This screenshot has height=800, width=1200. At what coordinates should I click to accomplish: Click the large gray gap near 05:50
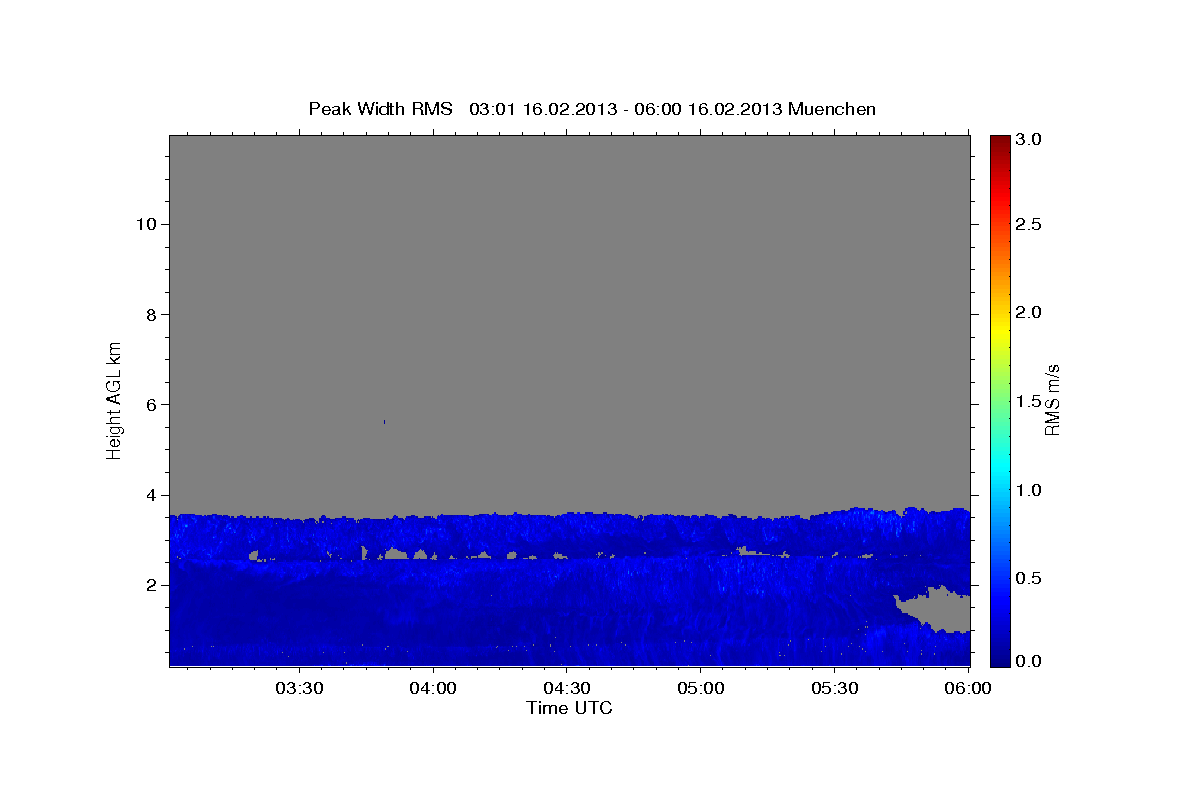[x=938, y=609]
